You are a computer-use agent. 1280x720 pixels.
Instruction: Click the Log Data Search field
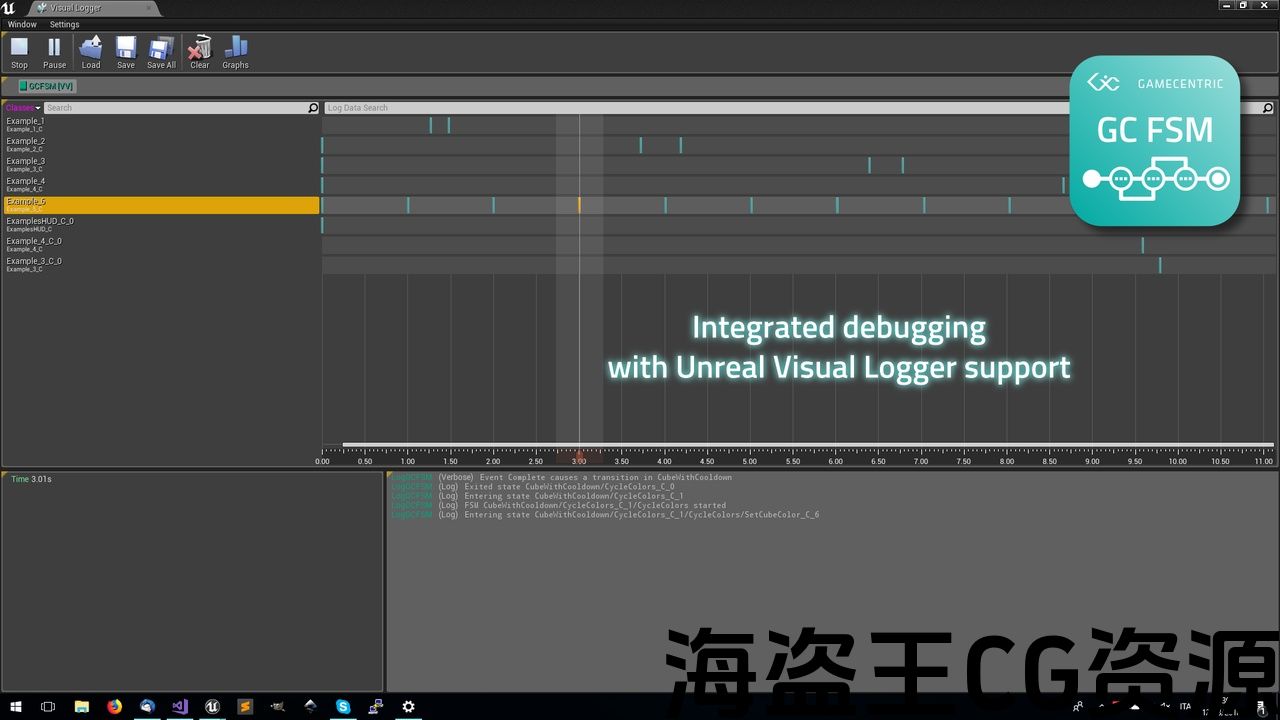(790, 108)
